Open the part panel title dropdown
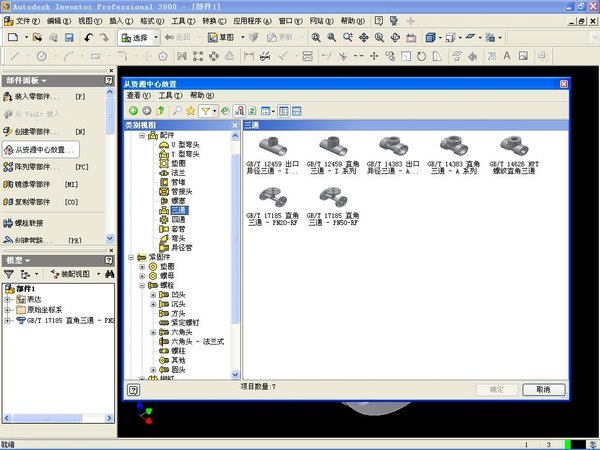The width and height of the screenshot is (600, 450). click(44, 81)
